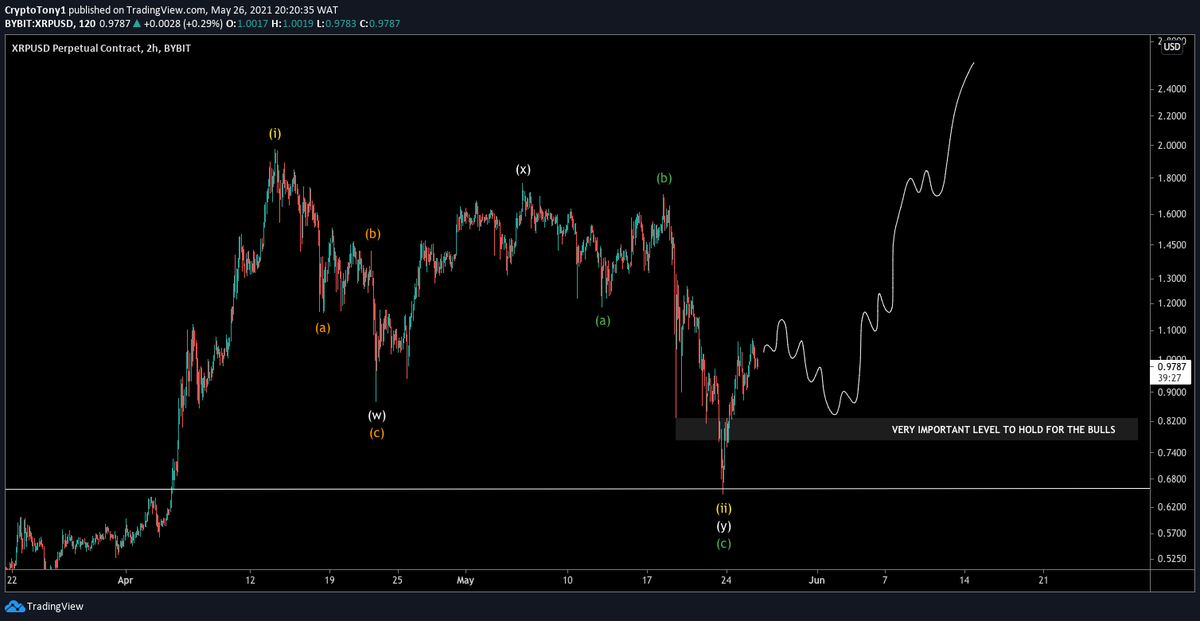This screenshot has height=621, width=1200.
Task: Click the May date label on time axis
Action: (465, 579)
